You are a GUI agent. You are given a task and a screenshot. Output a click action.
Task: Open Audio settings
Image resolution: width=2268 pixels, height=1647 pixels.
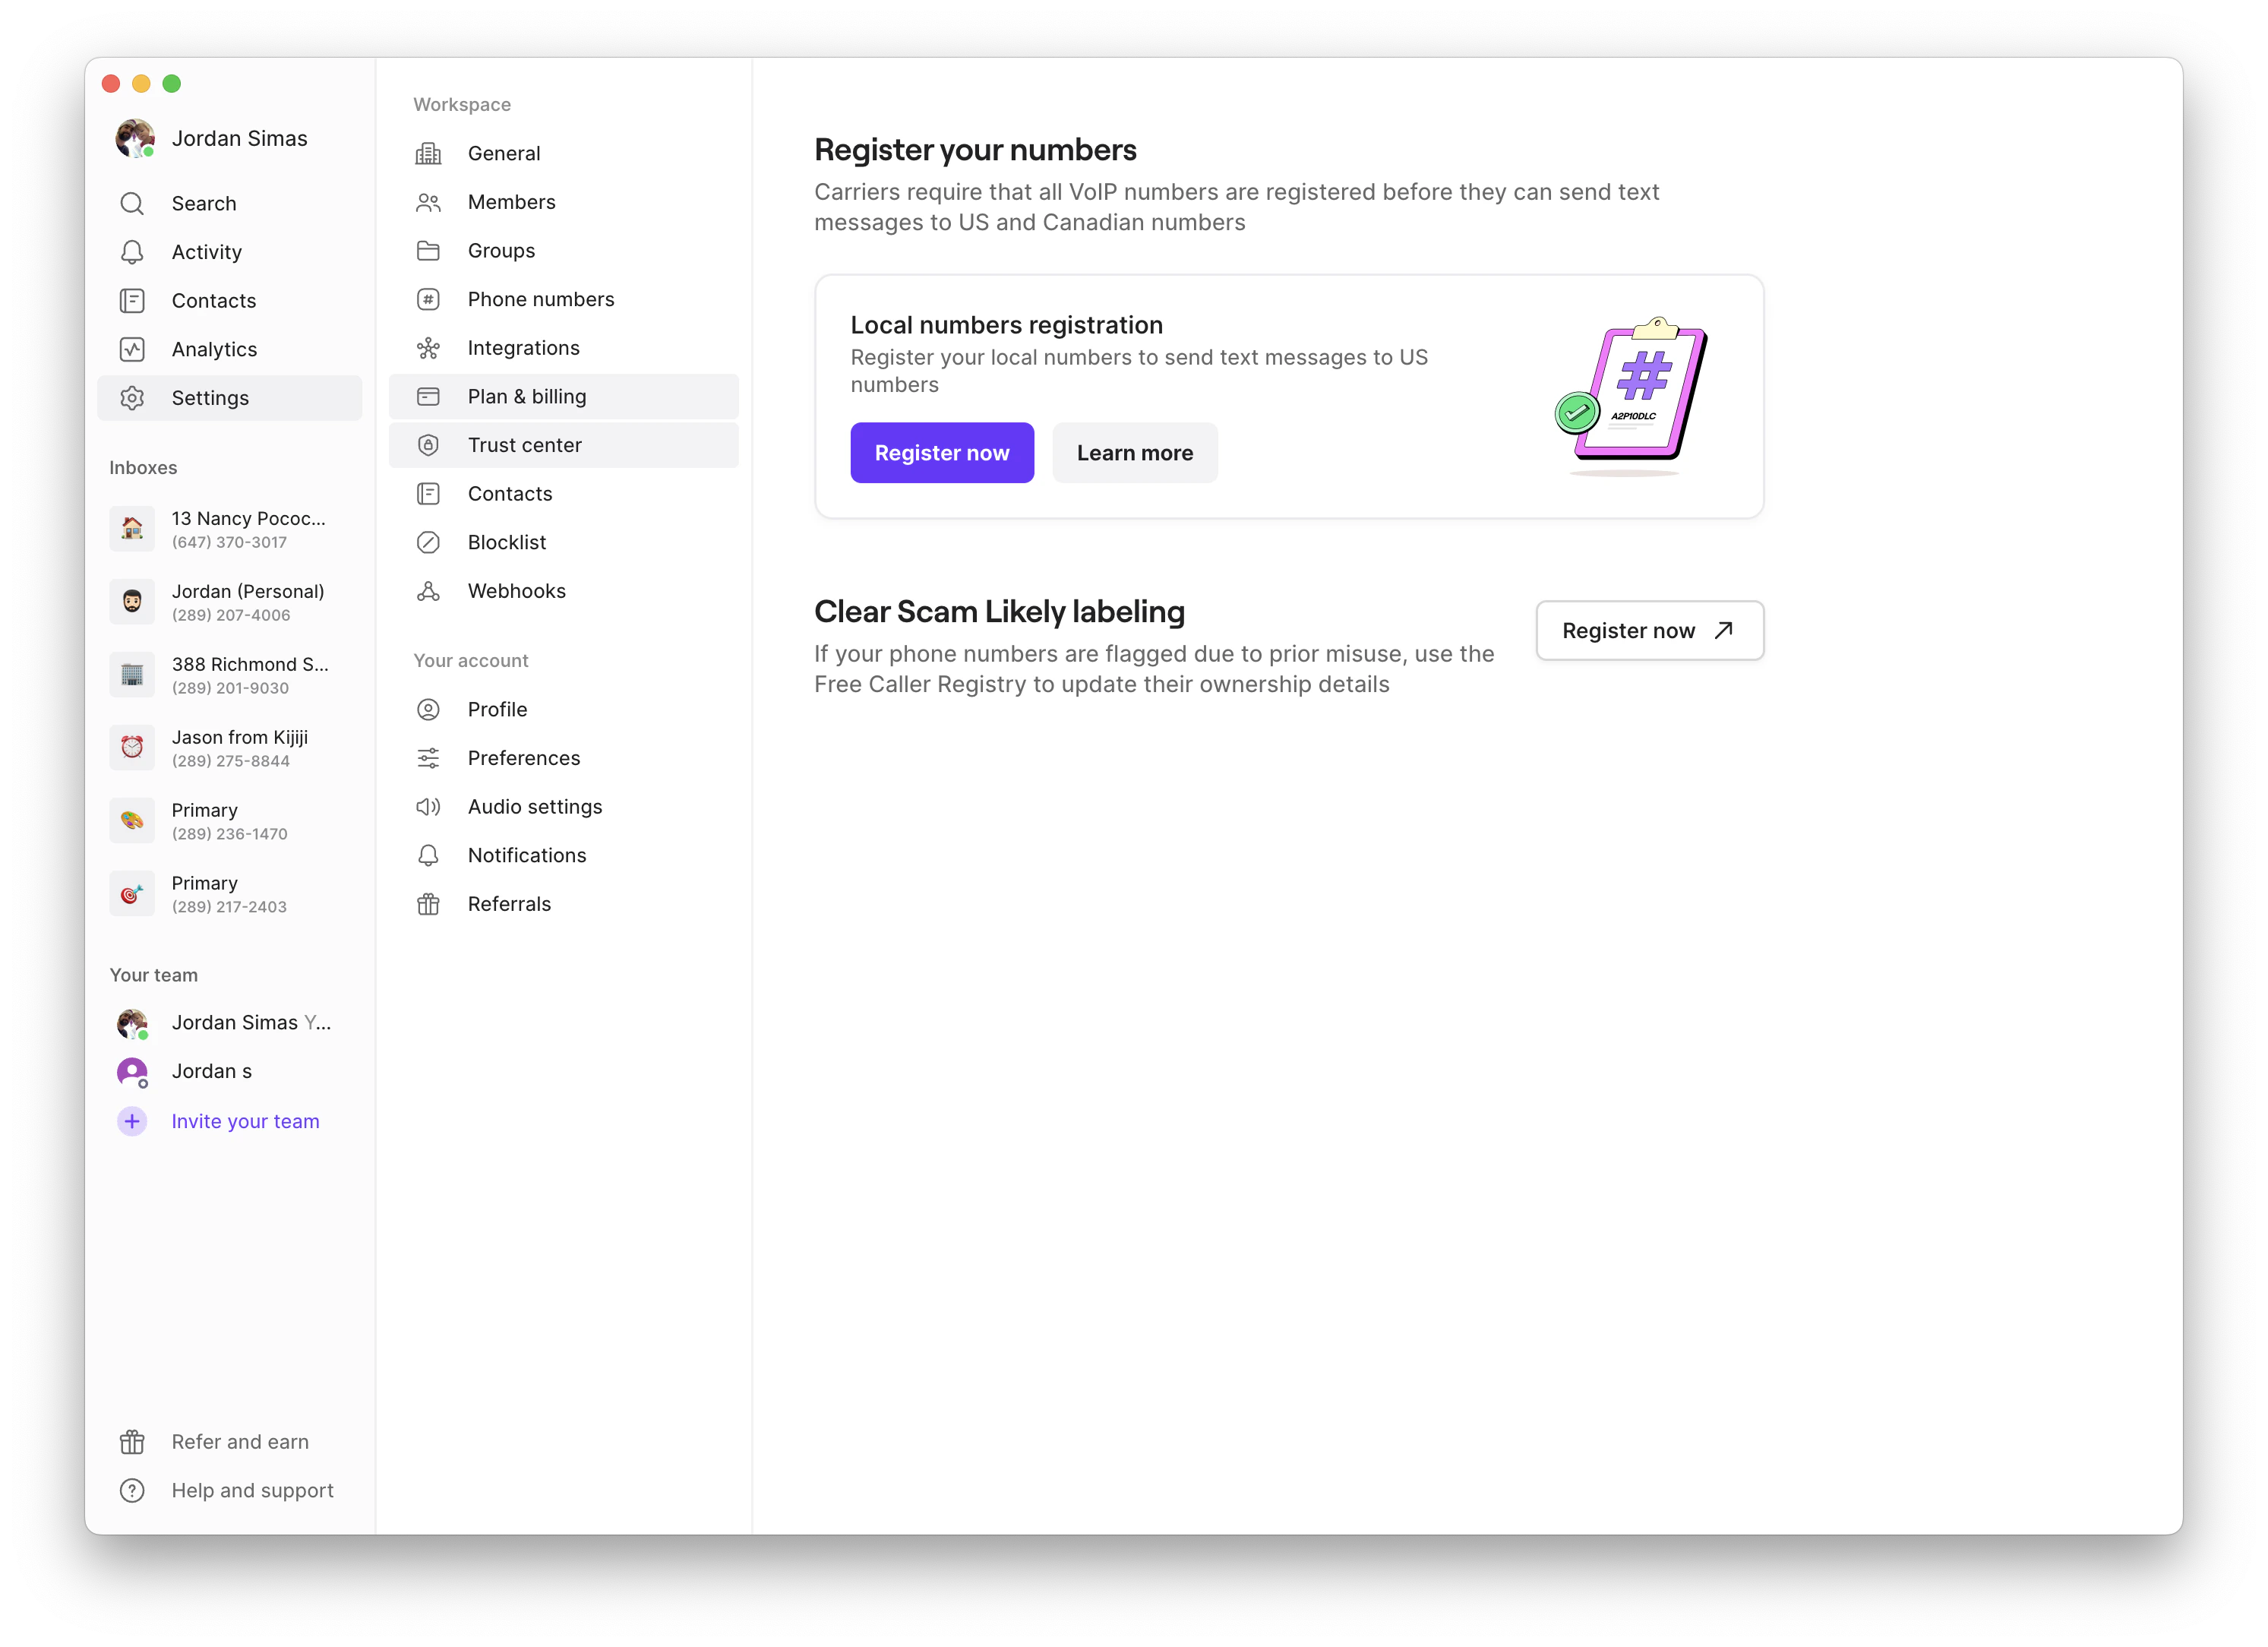pyautogui.click(x=534, y=806)
